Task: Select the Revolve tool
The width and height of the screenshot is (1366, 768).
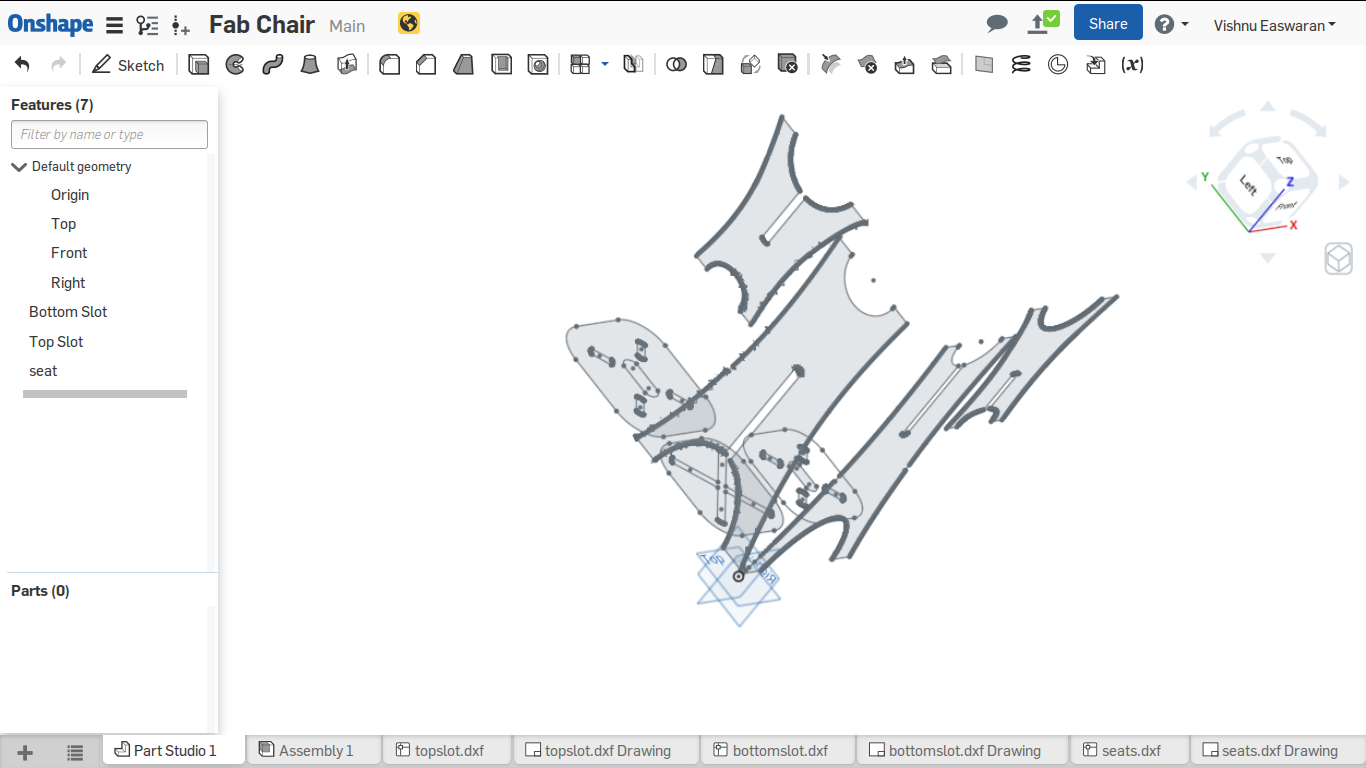Action: coord(235,65)
